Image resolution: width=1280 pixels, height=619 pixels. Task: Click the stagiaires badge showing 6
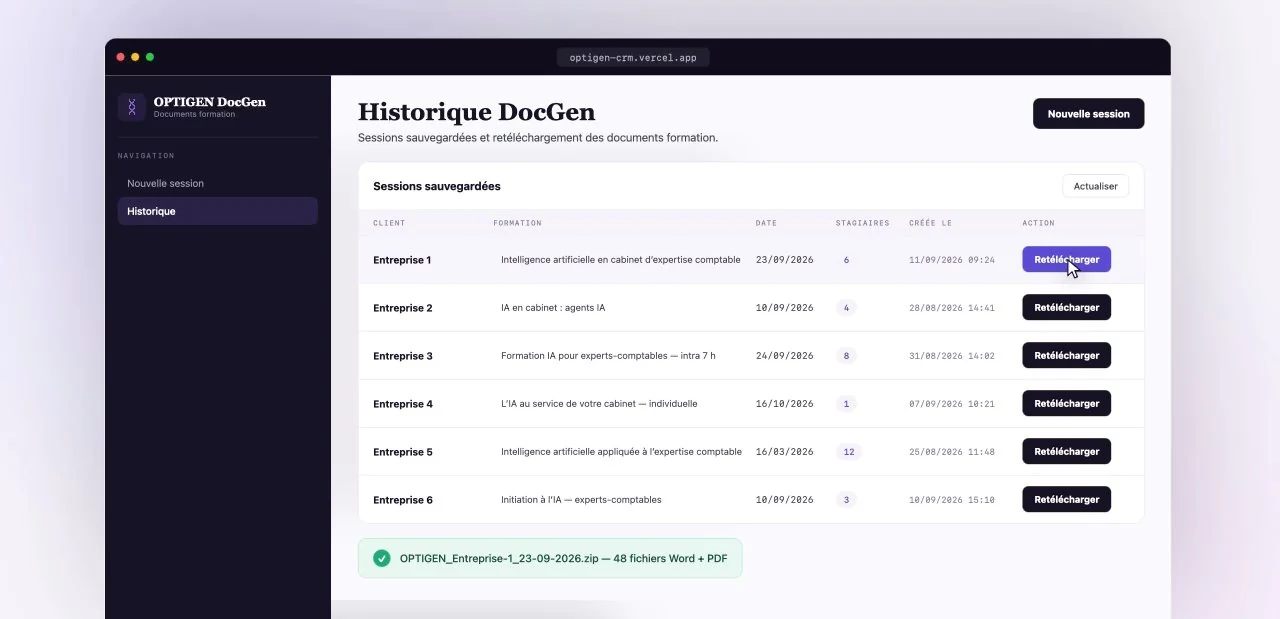pos(846,260)
